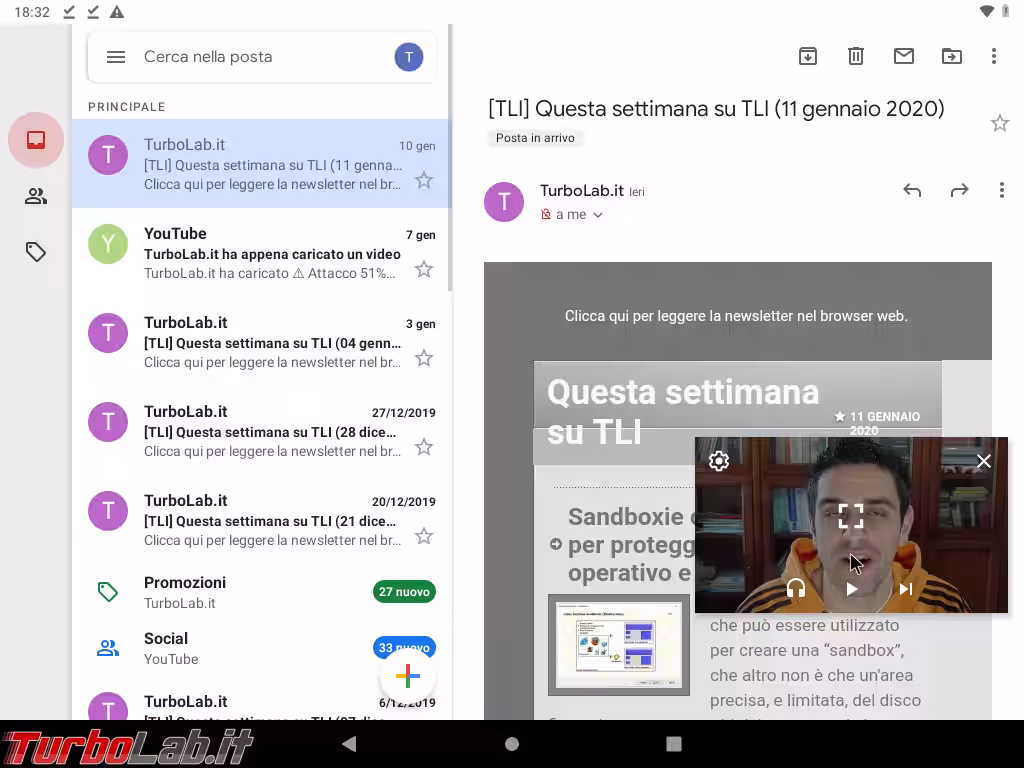Star the 3 gen TurboLab.it email
Image resolution: width=1024 pixels, height=768 pixels.
pos(424,358)
